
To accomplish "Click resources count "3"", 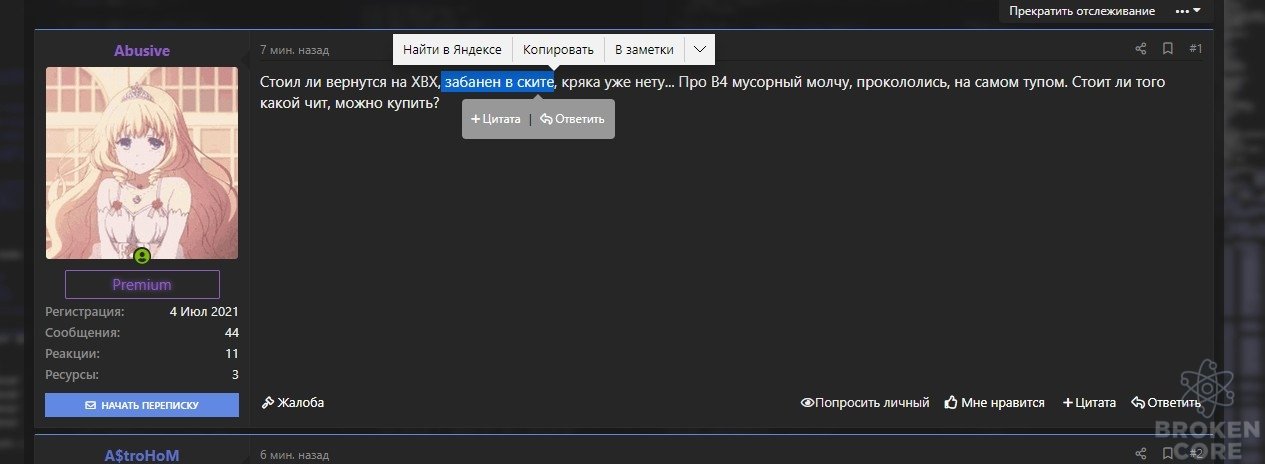I will click(235, 374).
